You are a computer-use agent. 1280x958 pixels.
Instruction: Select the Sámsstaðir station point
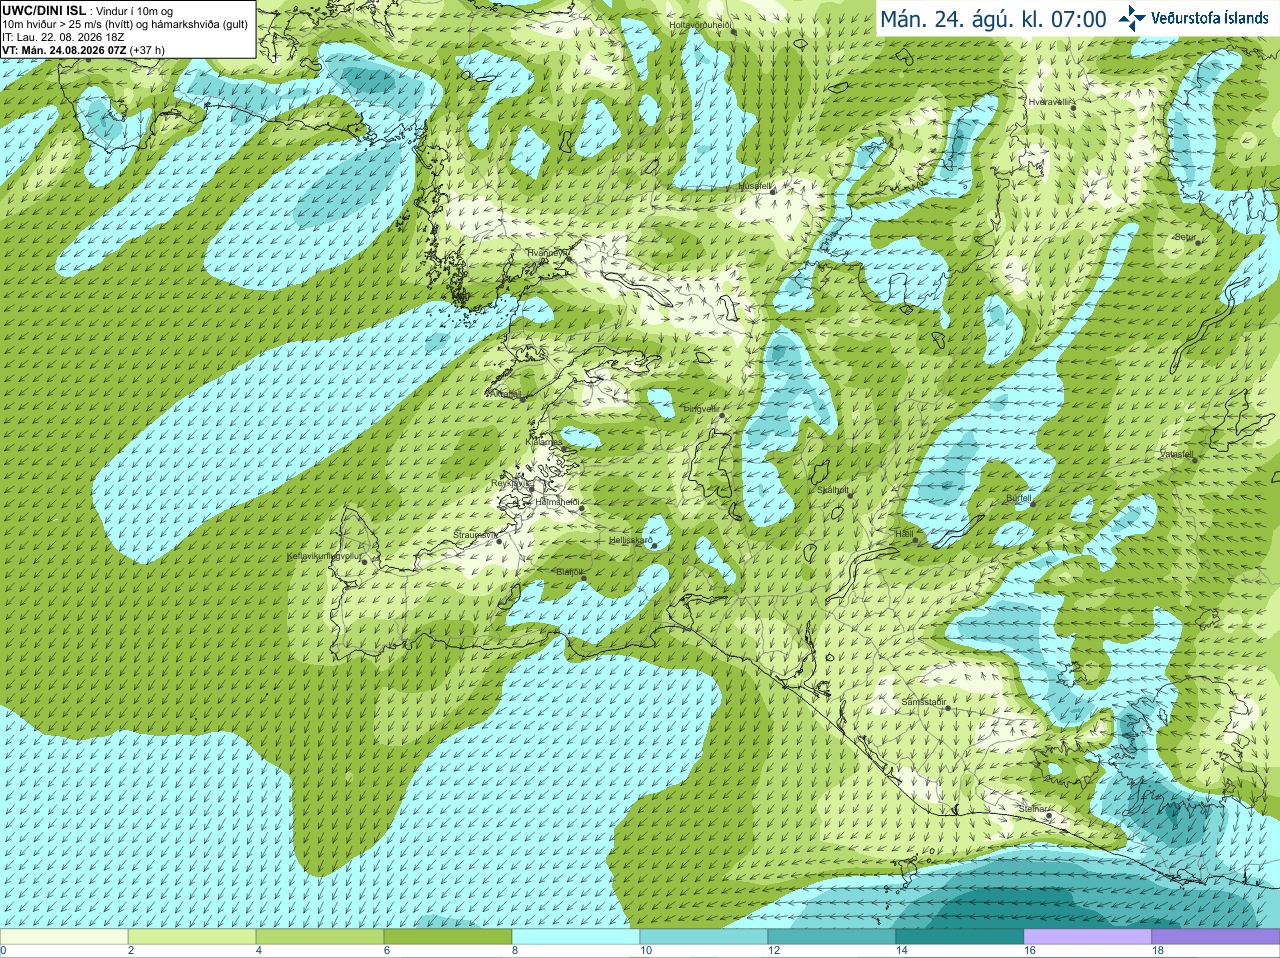tap(947, 708)
